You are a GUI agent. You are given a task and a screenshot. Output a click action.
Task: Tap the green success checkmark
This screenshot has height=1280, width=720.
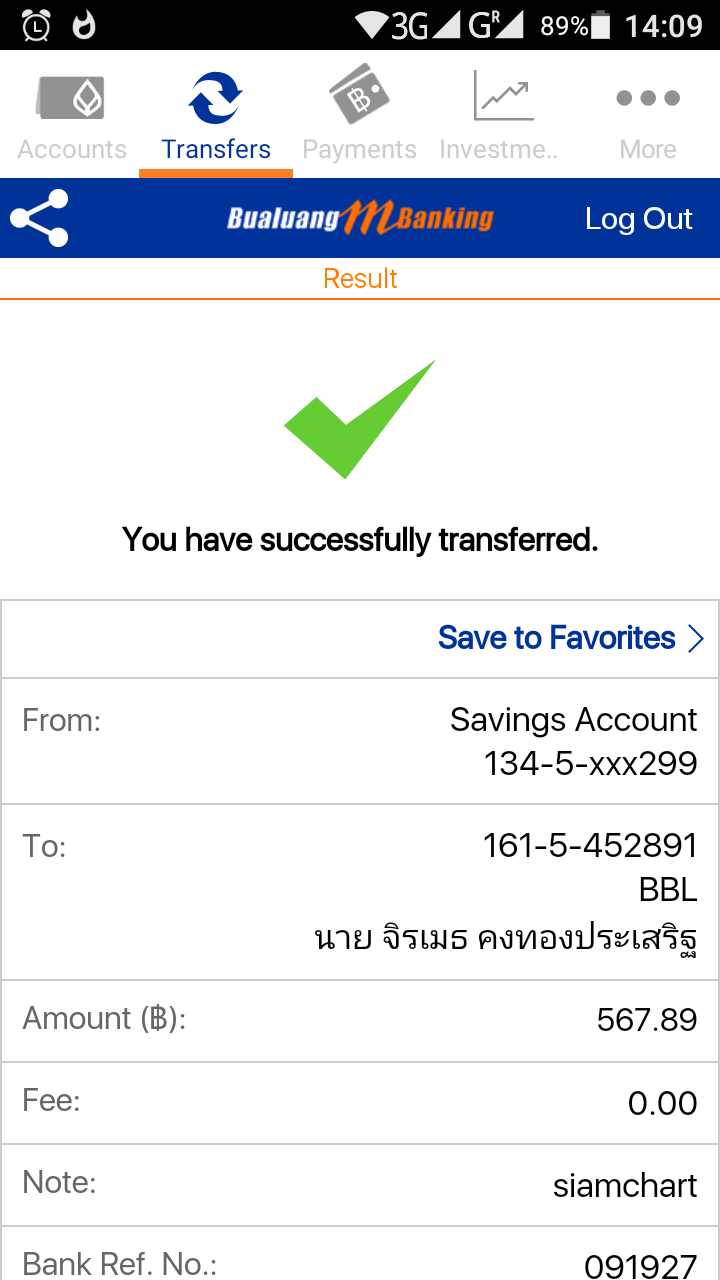[360, 419]
